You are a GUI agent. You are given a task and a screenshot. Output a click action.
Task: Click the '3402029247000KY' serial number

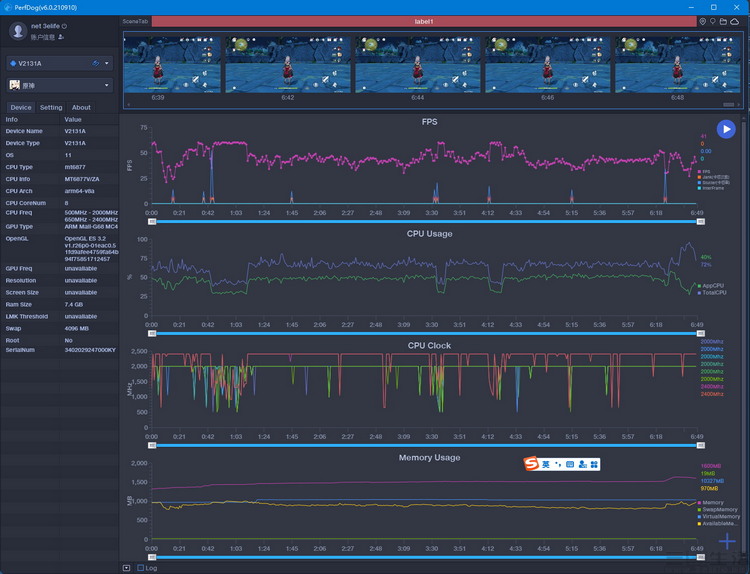pyautogui.click(x=90, y=350)
